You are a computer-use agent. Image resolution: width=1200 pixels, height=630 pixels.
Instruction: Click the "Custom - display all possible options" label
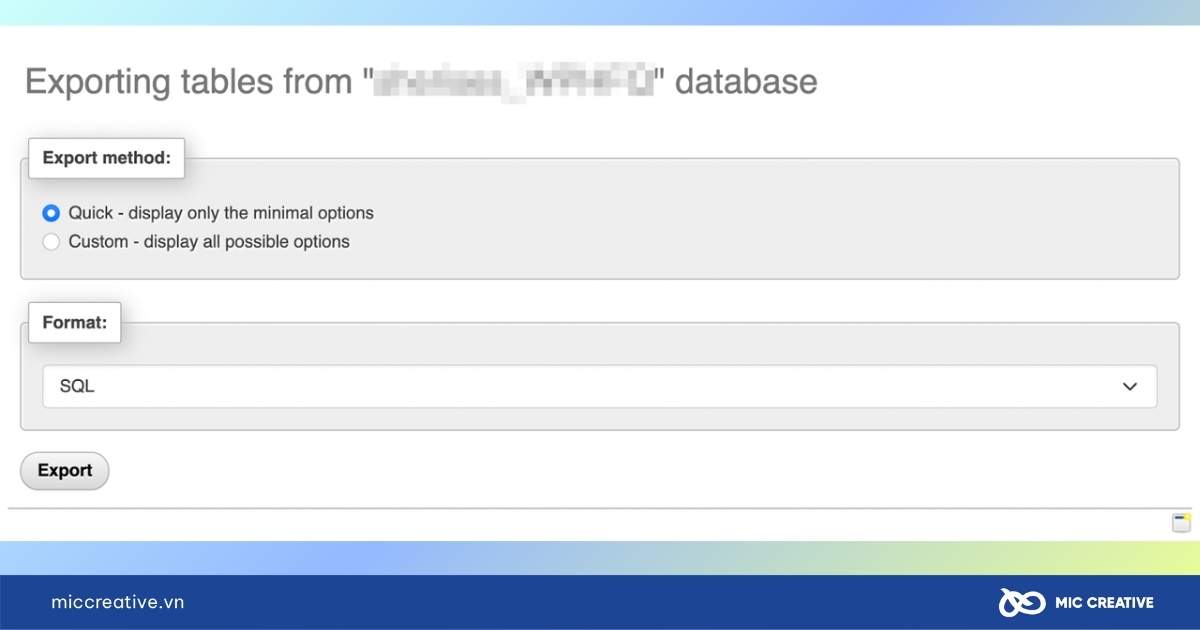point(209,241)
